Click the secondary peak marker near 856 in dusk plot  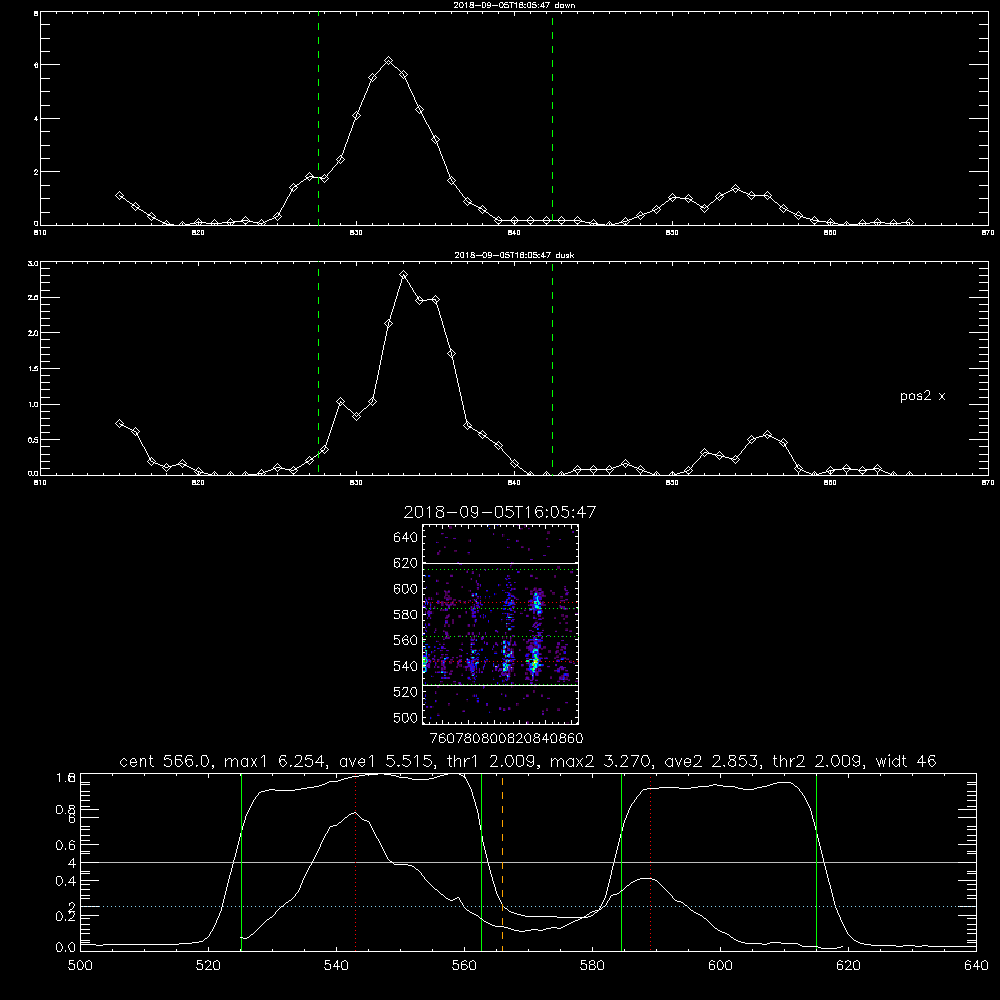coord(767,434)
